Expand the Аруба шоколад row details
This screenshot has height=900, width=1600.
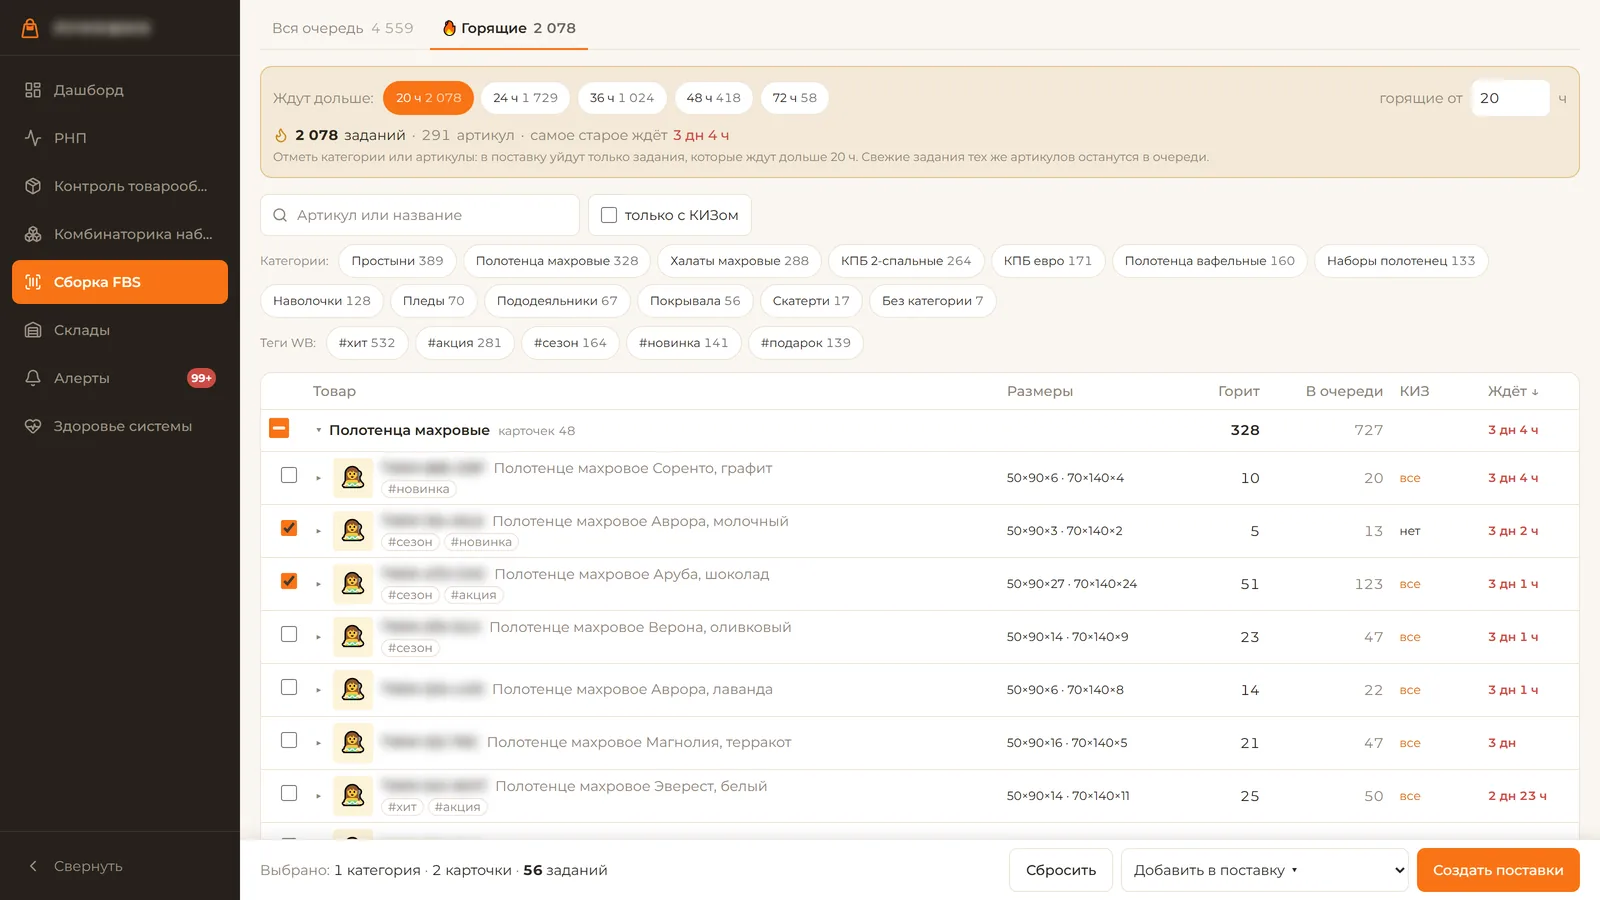319,584
